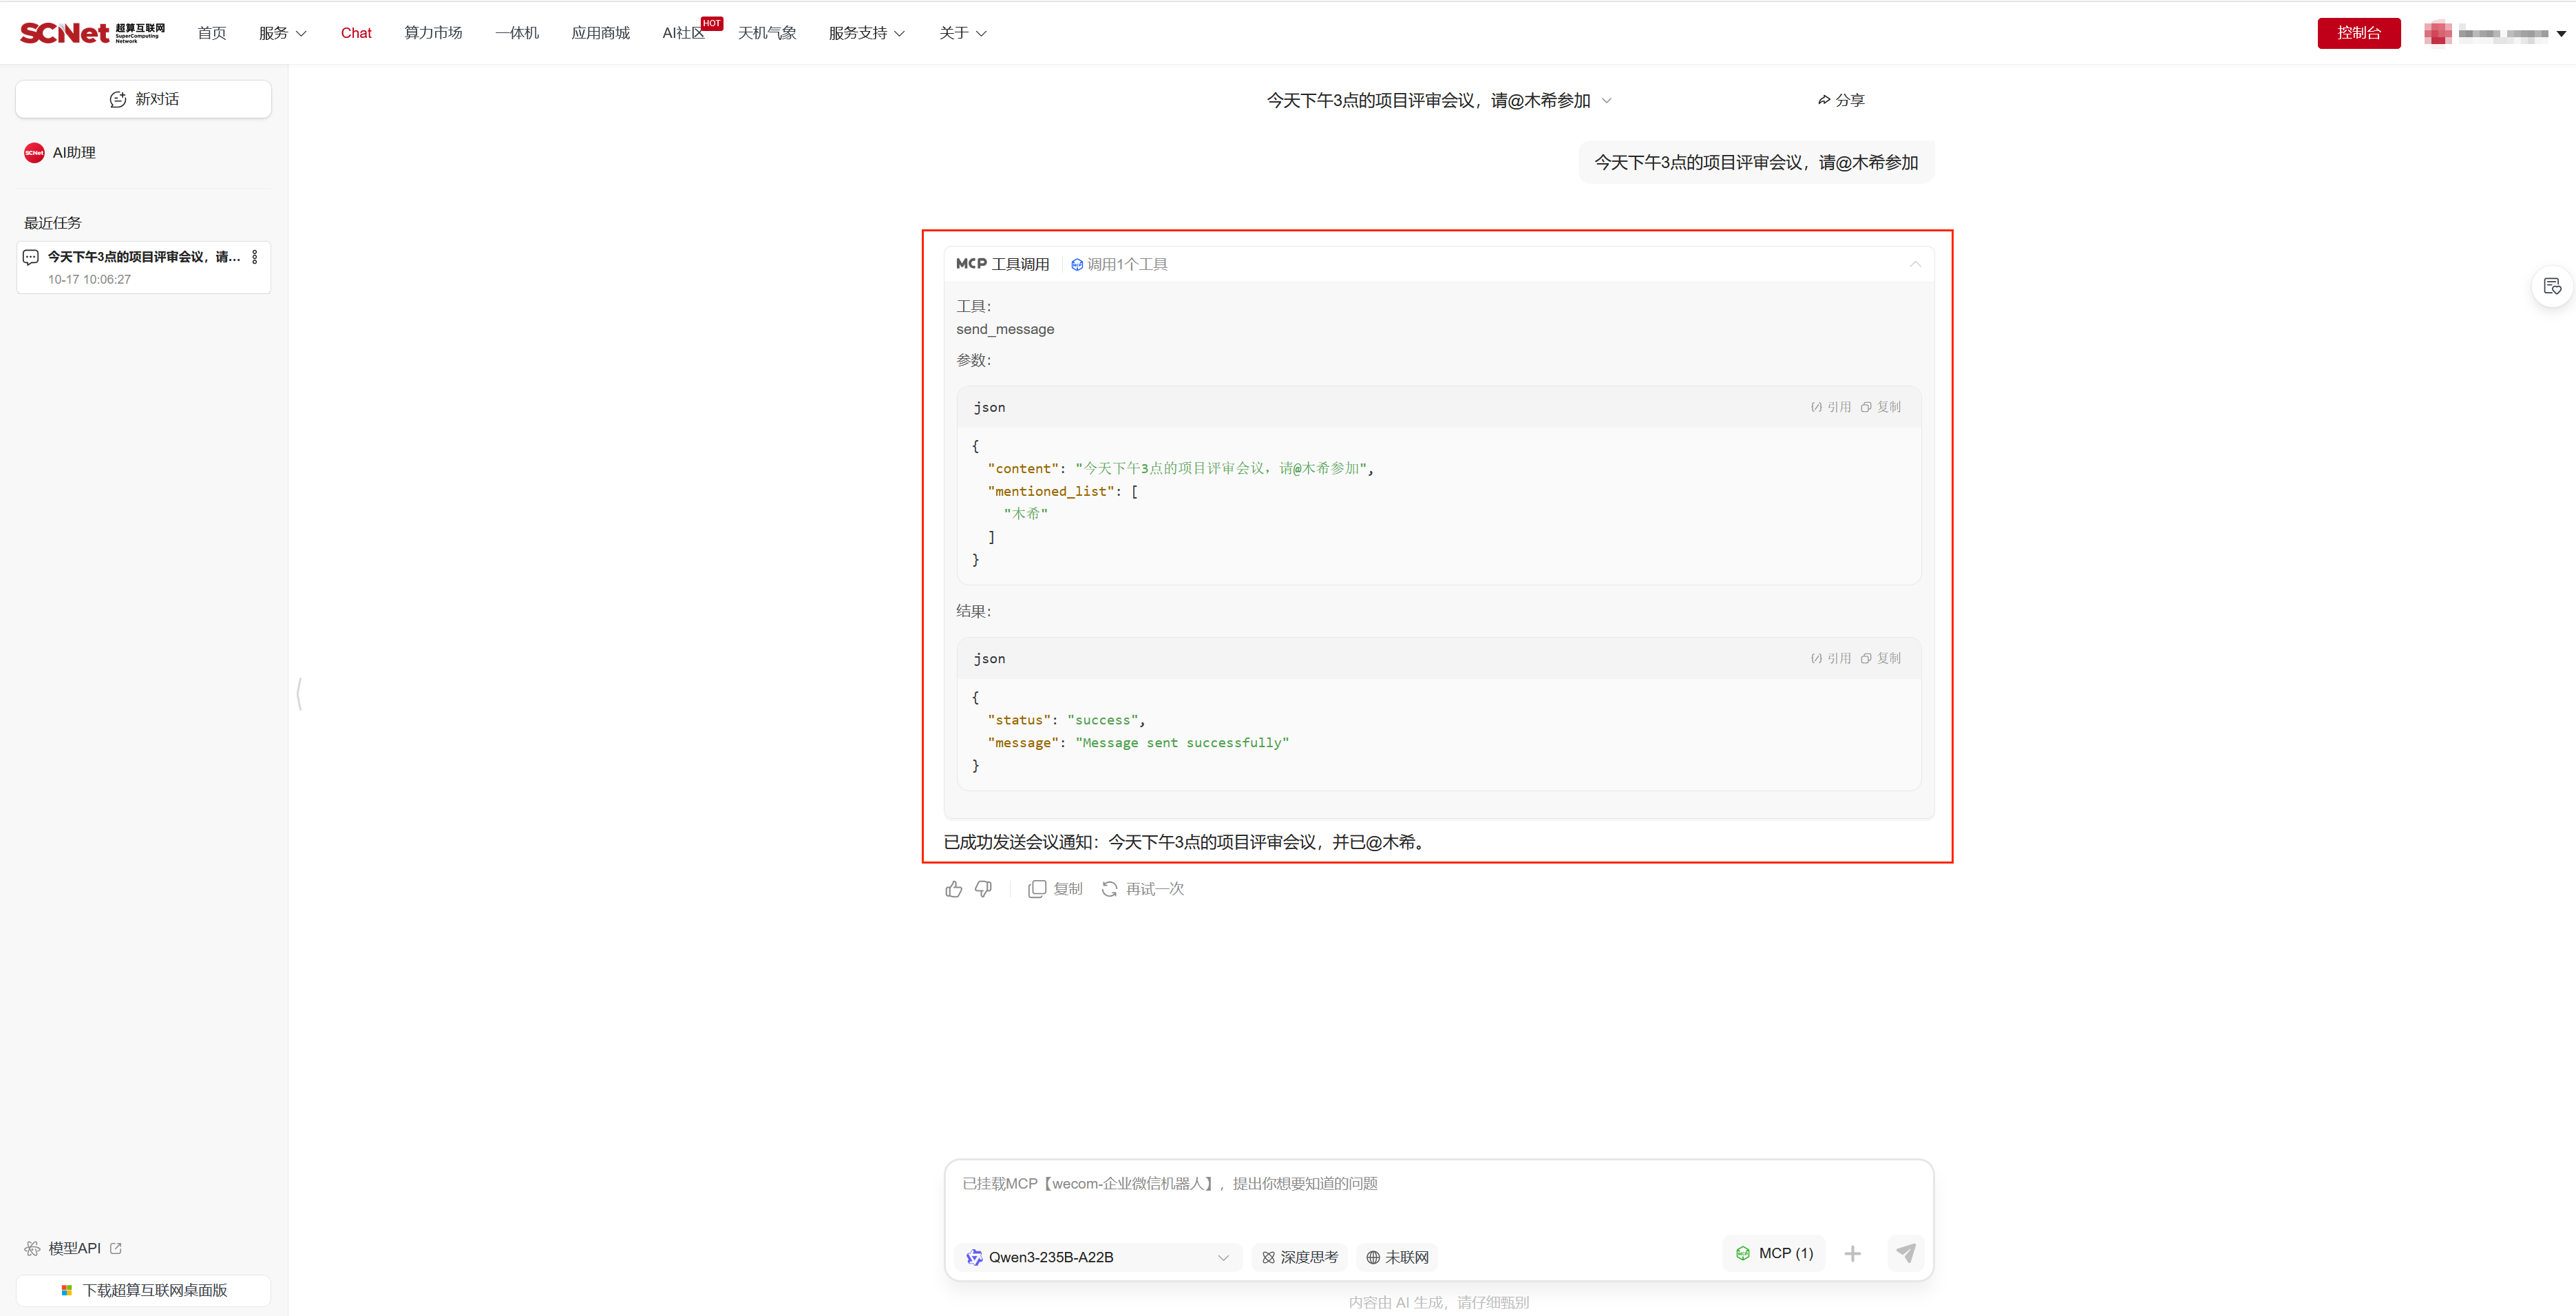Click the plus attachment icon
2576x1316 pixels.
pos(1852,1254)
